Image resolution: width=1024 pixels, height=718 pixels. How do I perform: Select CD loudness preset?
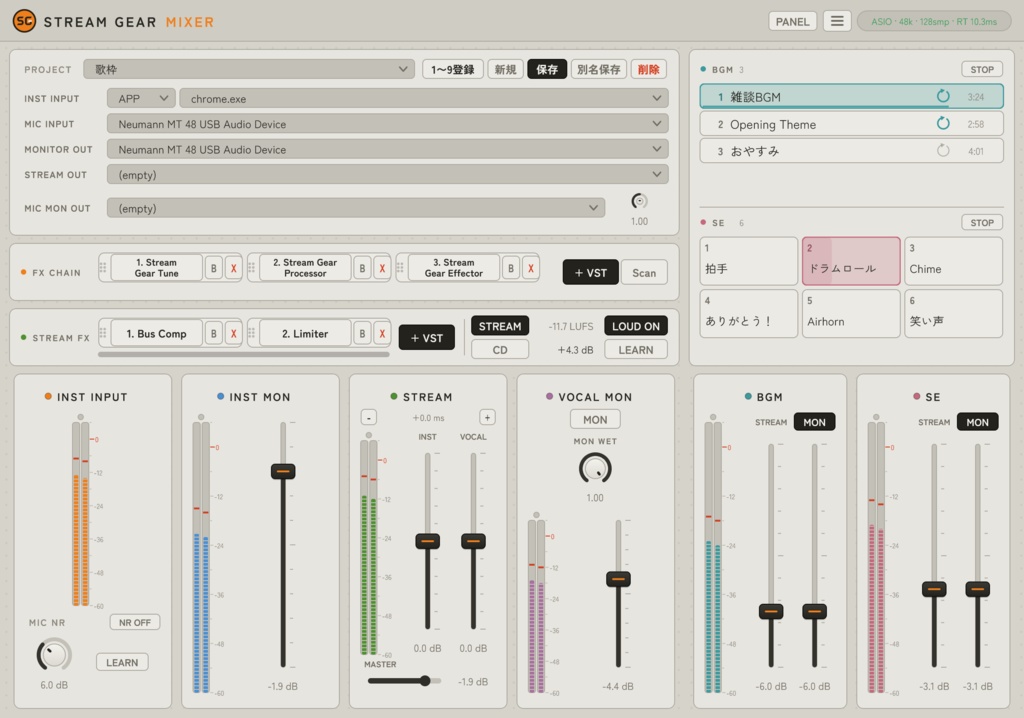tap(500, 350)
